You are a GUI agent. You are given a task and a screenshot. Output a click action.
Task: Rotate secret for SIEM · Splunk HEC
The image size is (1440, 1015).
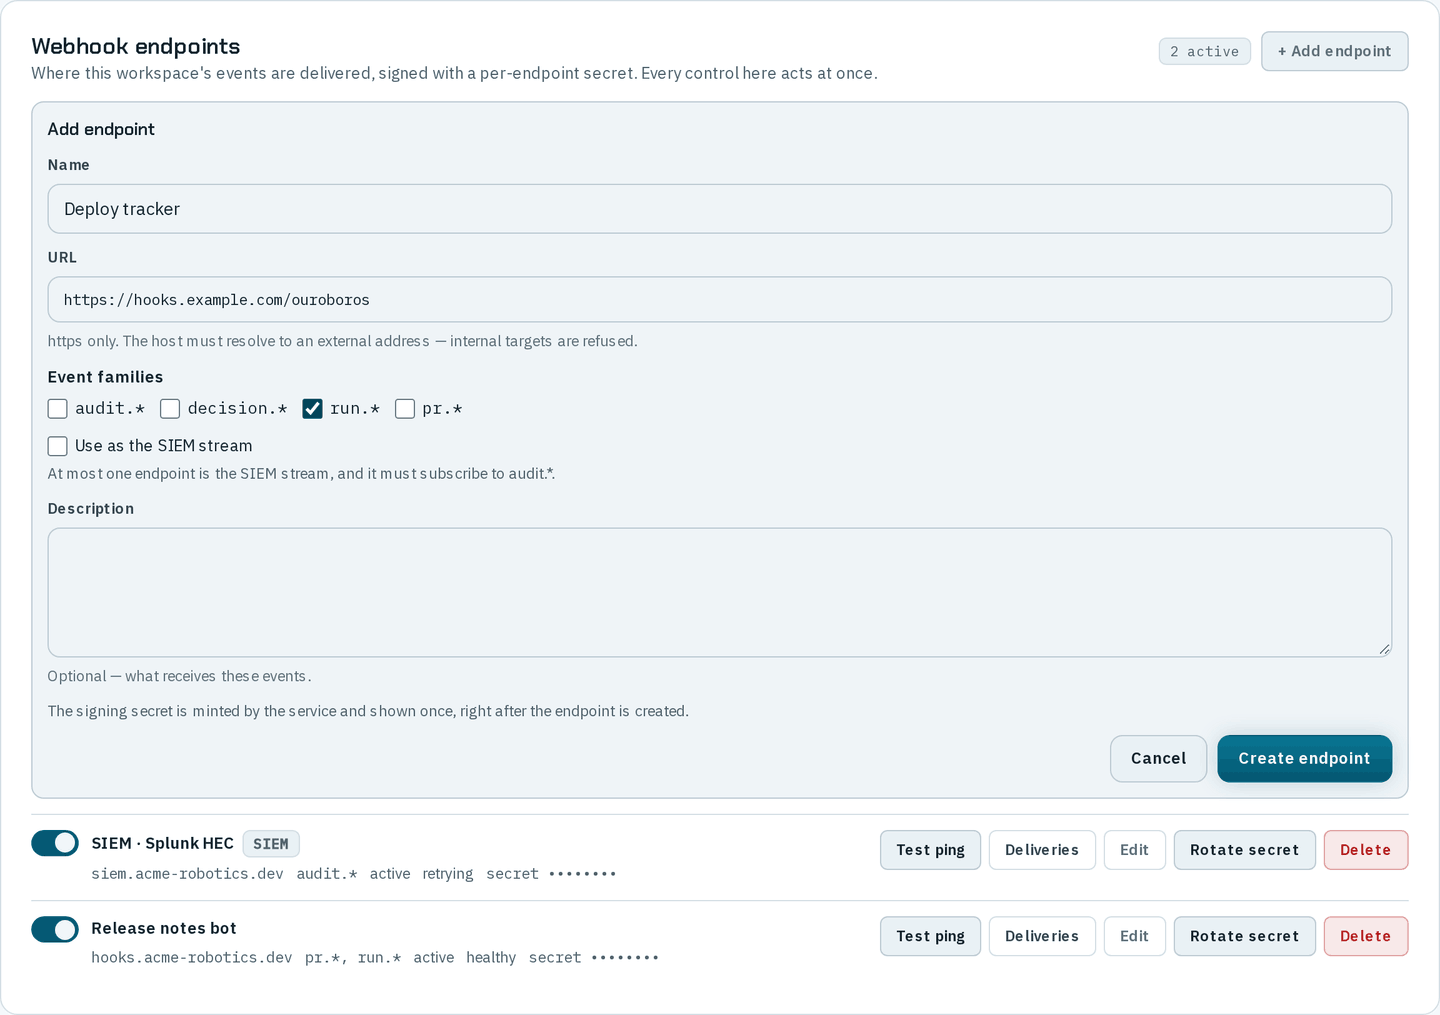point(1244,850)
